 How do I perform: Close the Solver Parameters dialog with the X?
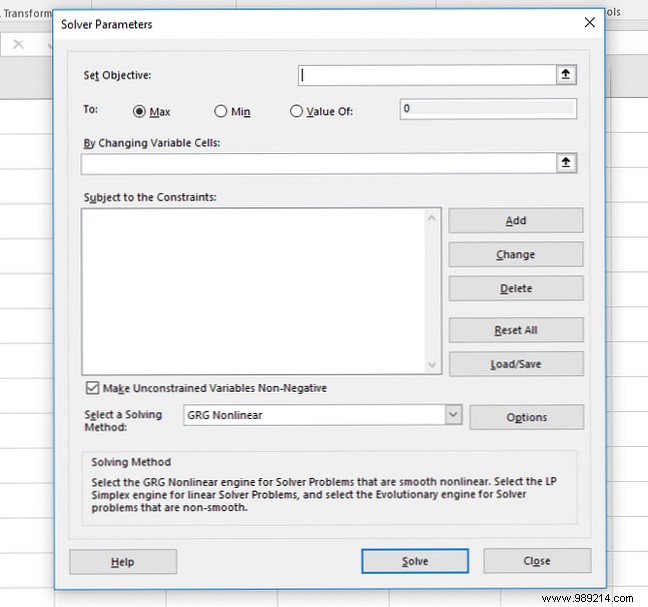click(x=590, y=22)
